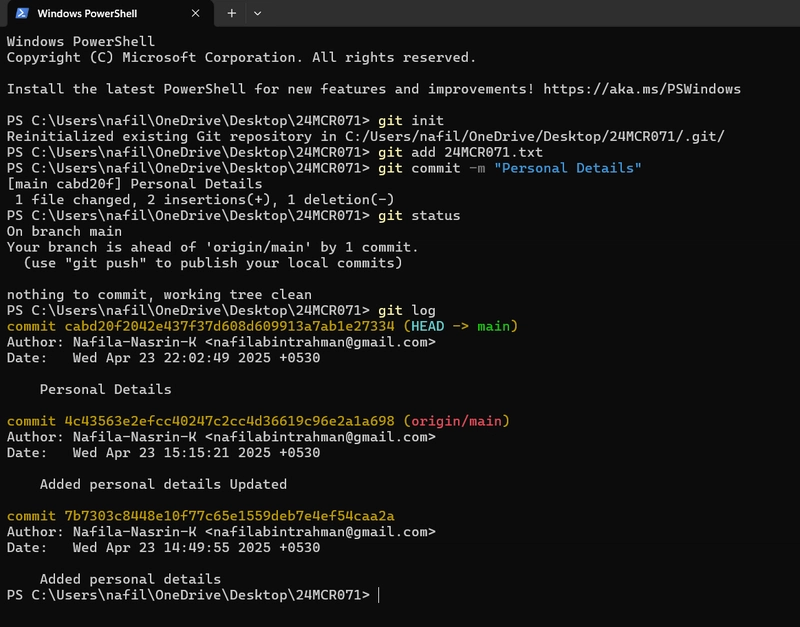
Task: Click the '(use "git push" to publish' hint
Action: point(213,263)
